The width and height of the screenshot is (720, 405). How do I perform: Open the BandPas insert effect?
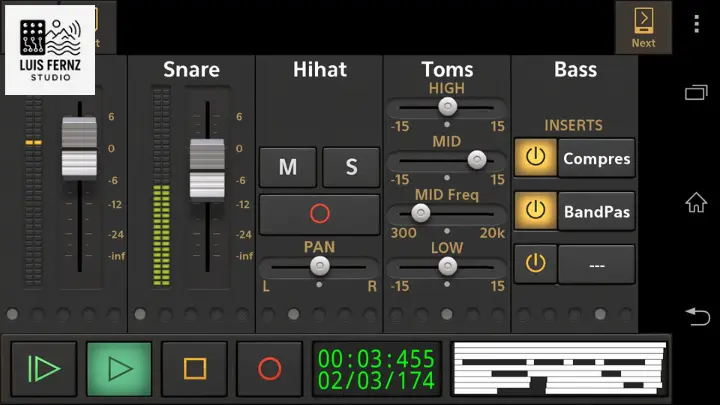(x=596, y=211)
